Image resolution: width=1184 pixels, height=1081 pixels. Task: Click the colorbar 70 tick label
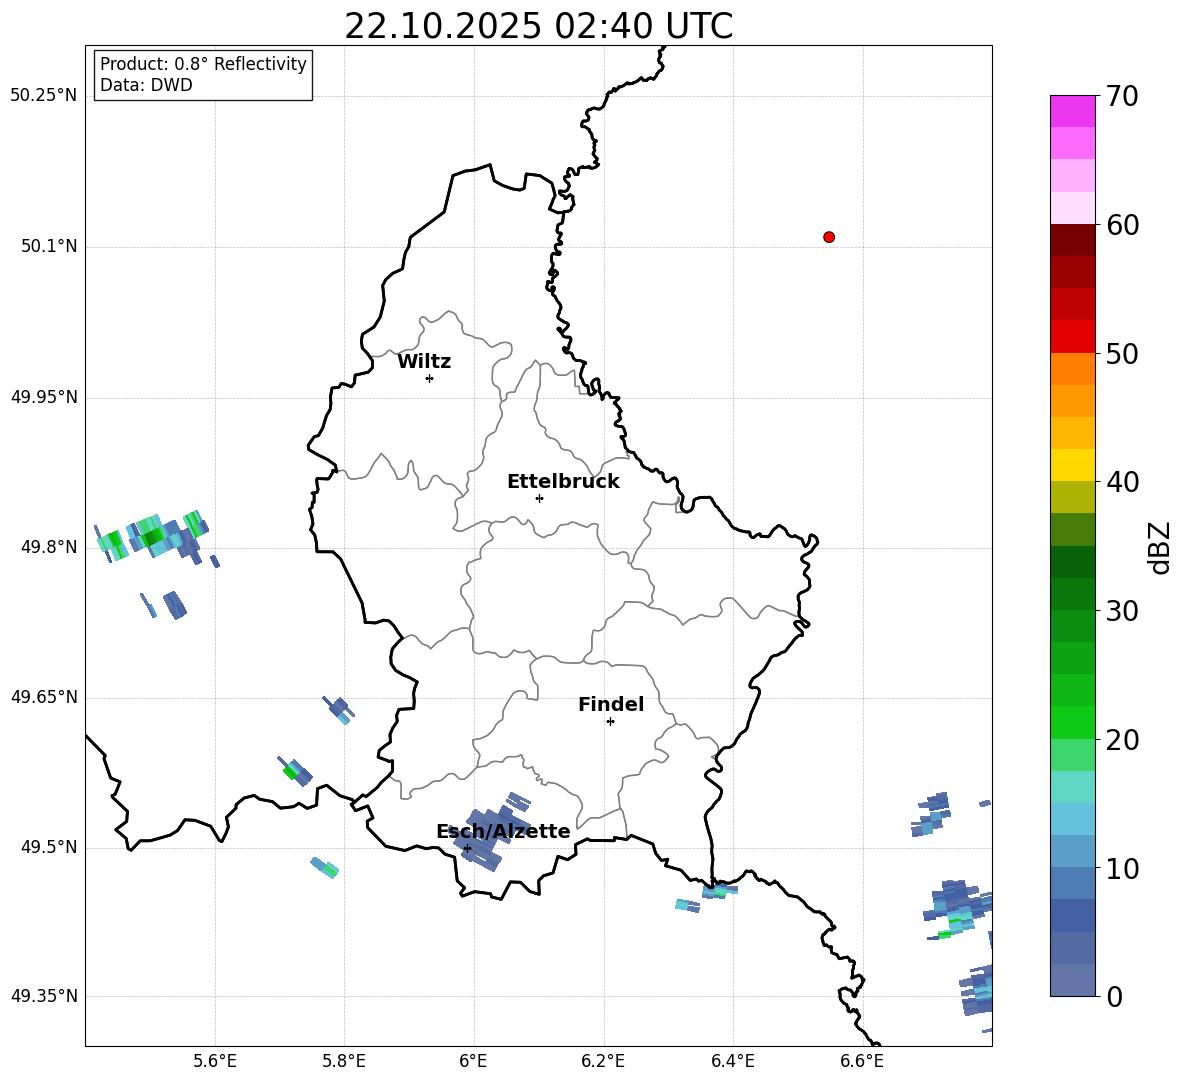click(x=1122, y=96)
